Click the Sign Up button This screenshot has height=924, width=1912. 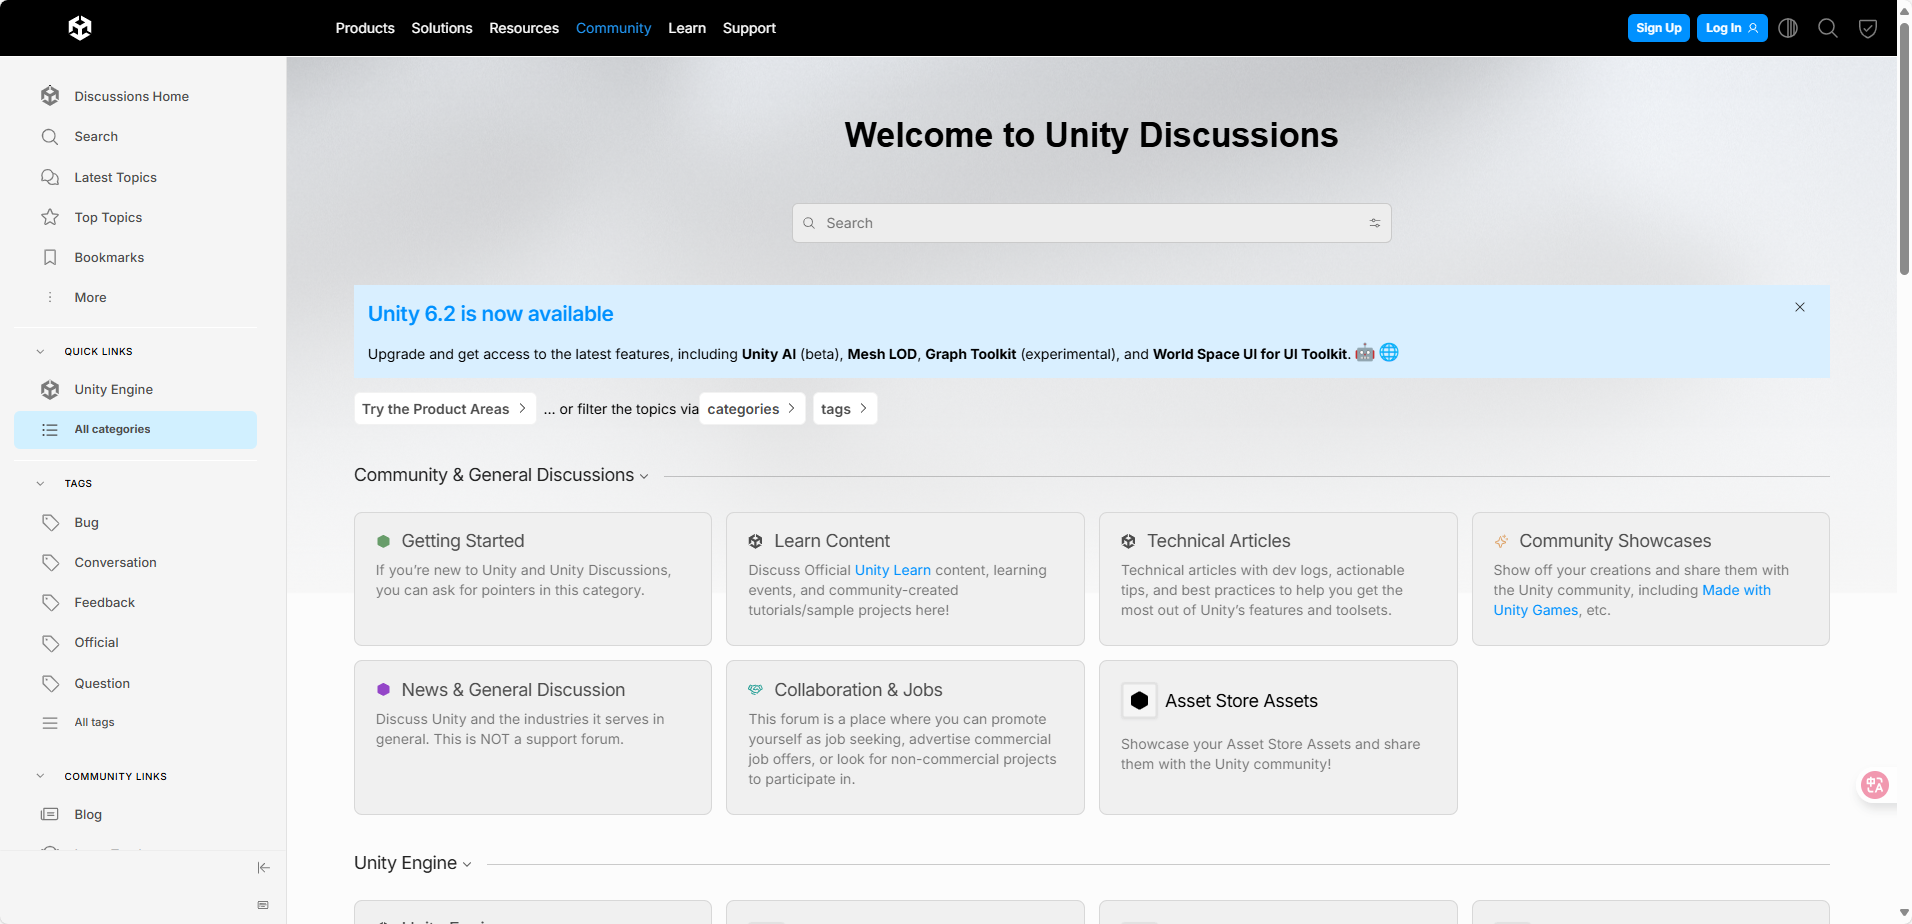[x=1658, y=28]
